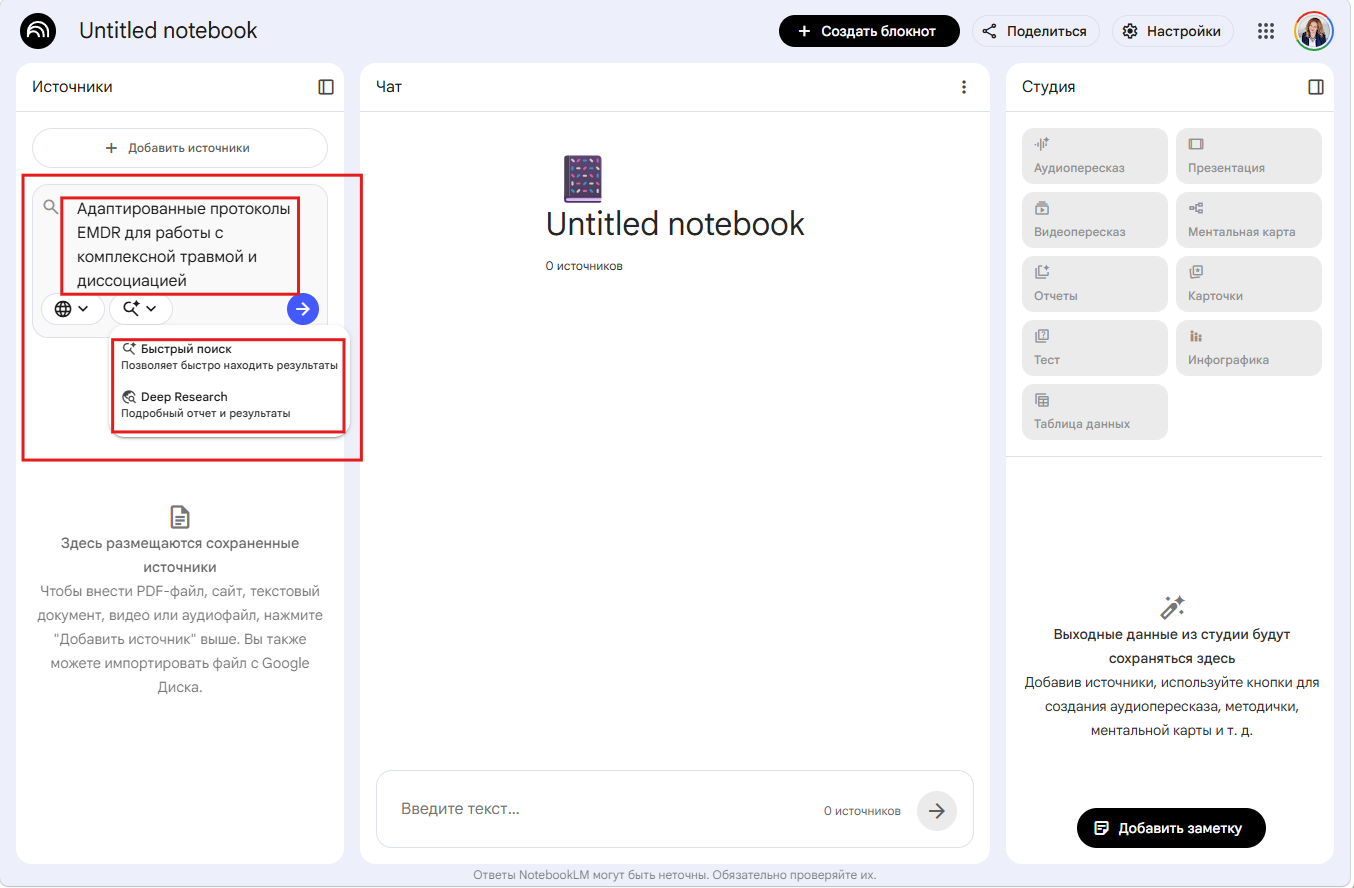Click the Таблица данных table icon

tap(1042, 400)
